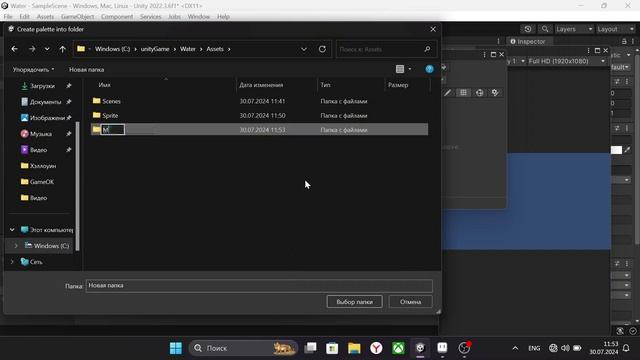The width and height of the screenshot is (640, 360).
Task: Click the Отмена button
Action: pyautogui.click(x=410, y=302)
